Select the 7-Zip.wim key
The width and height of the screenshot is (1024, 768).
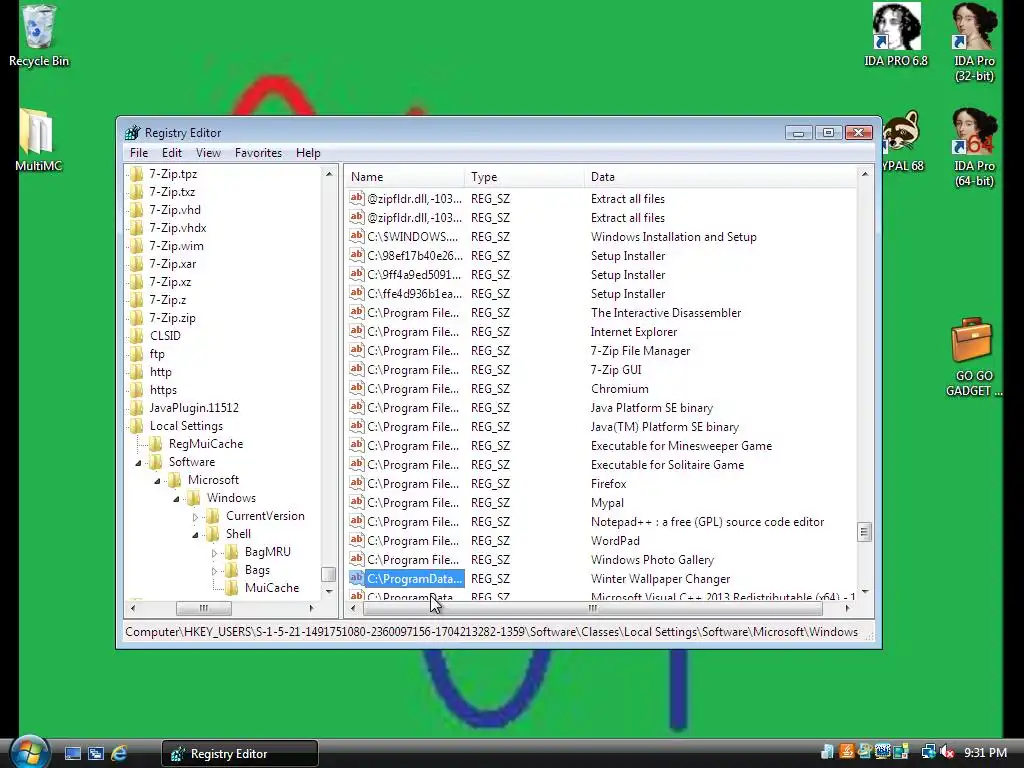click(x=176, y=246)
